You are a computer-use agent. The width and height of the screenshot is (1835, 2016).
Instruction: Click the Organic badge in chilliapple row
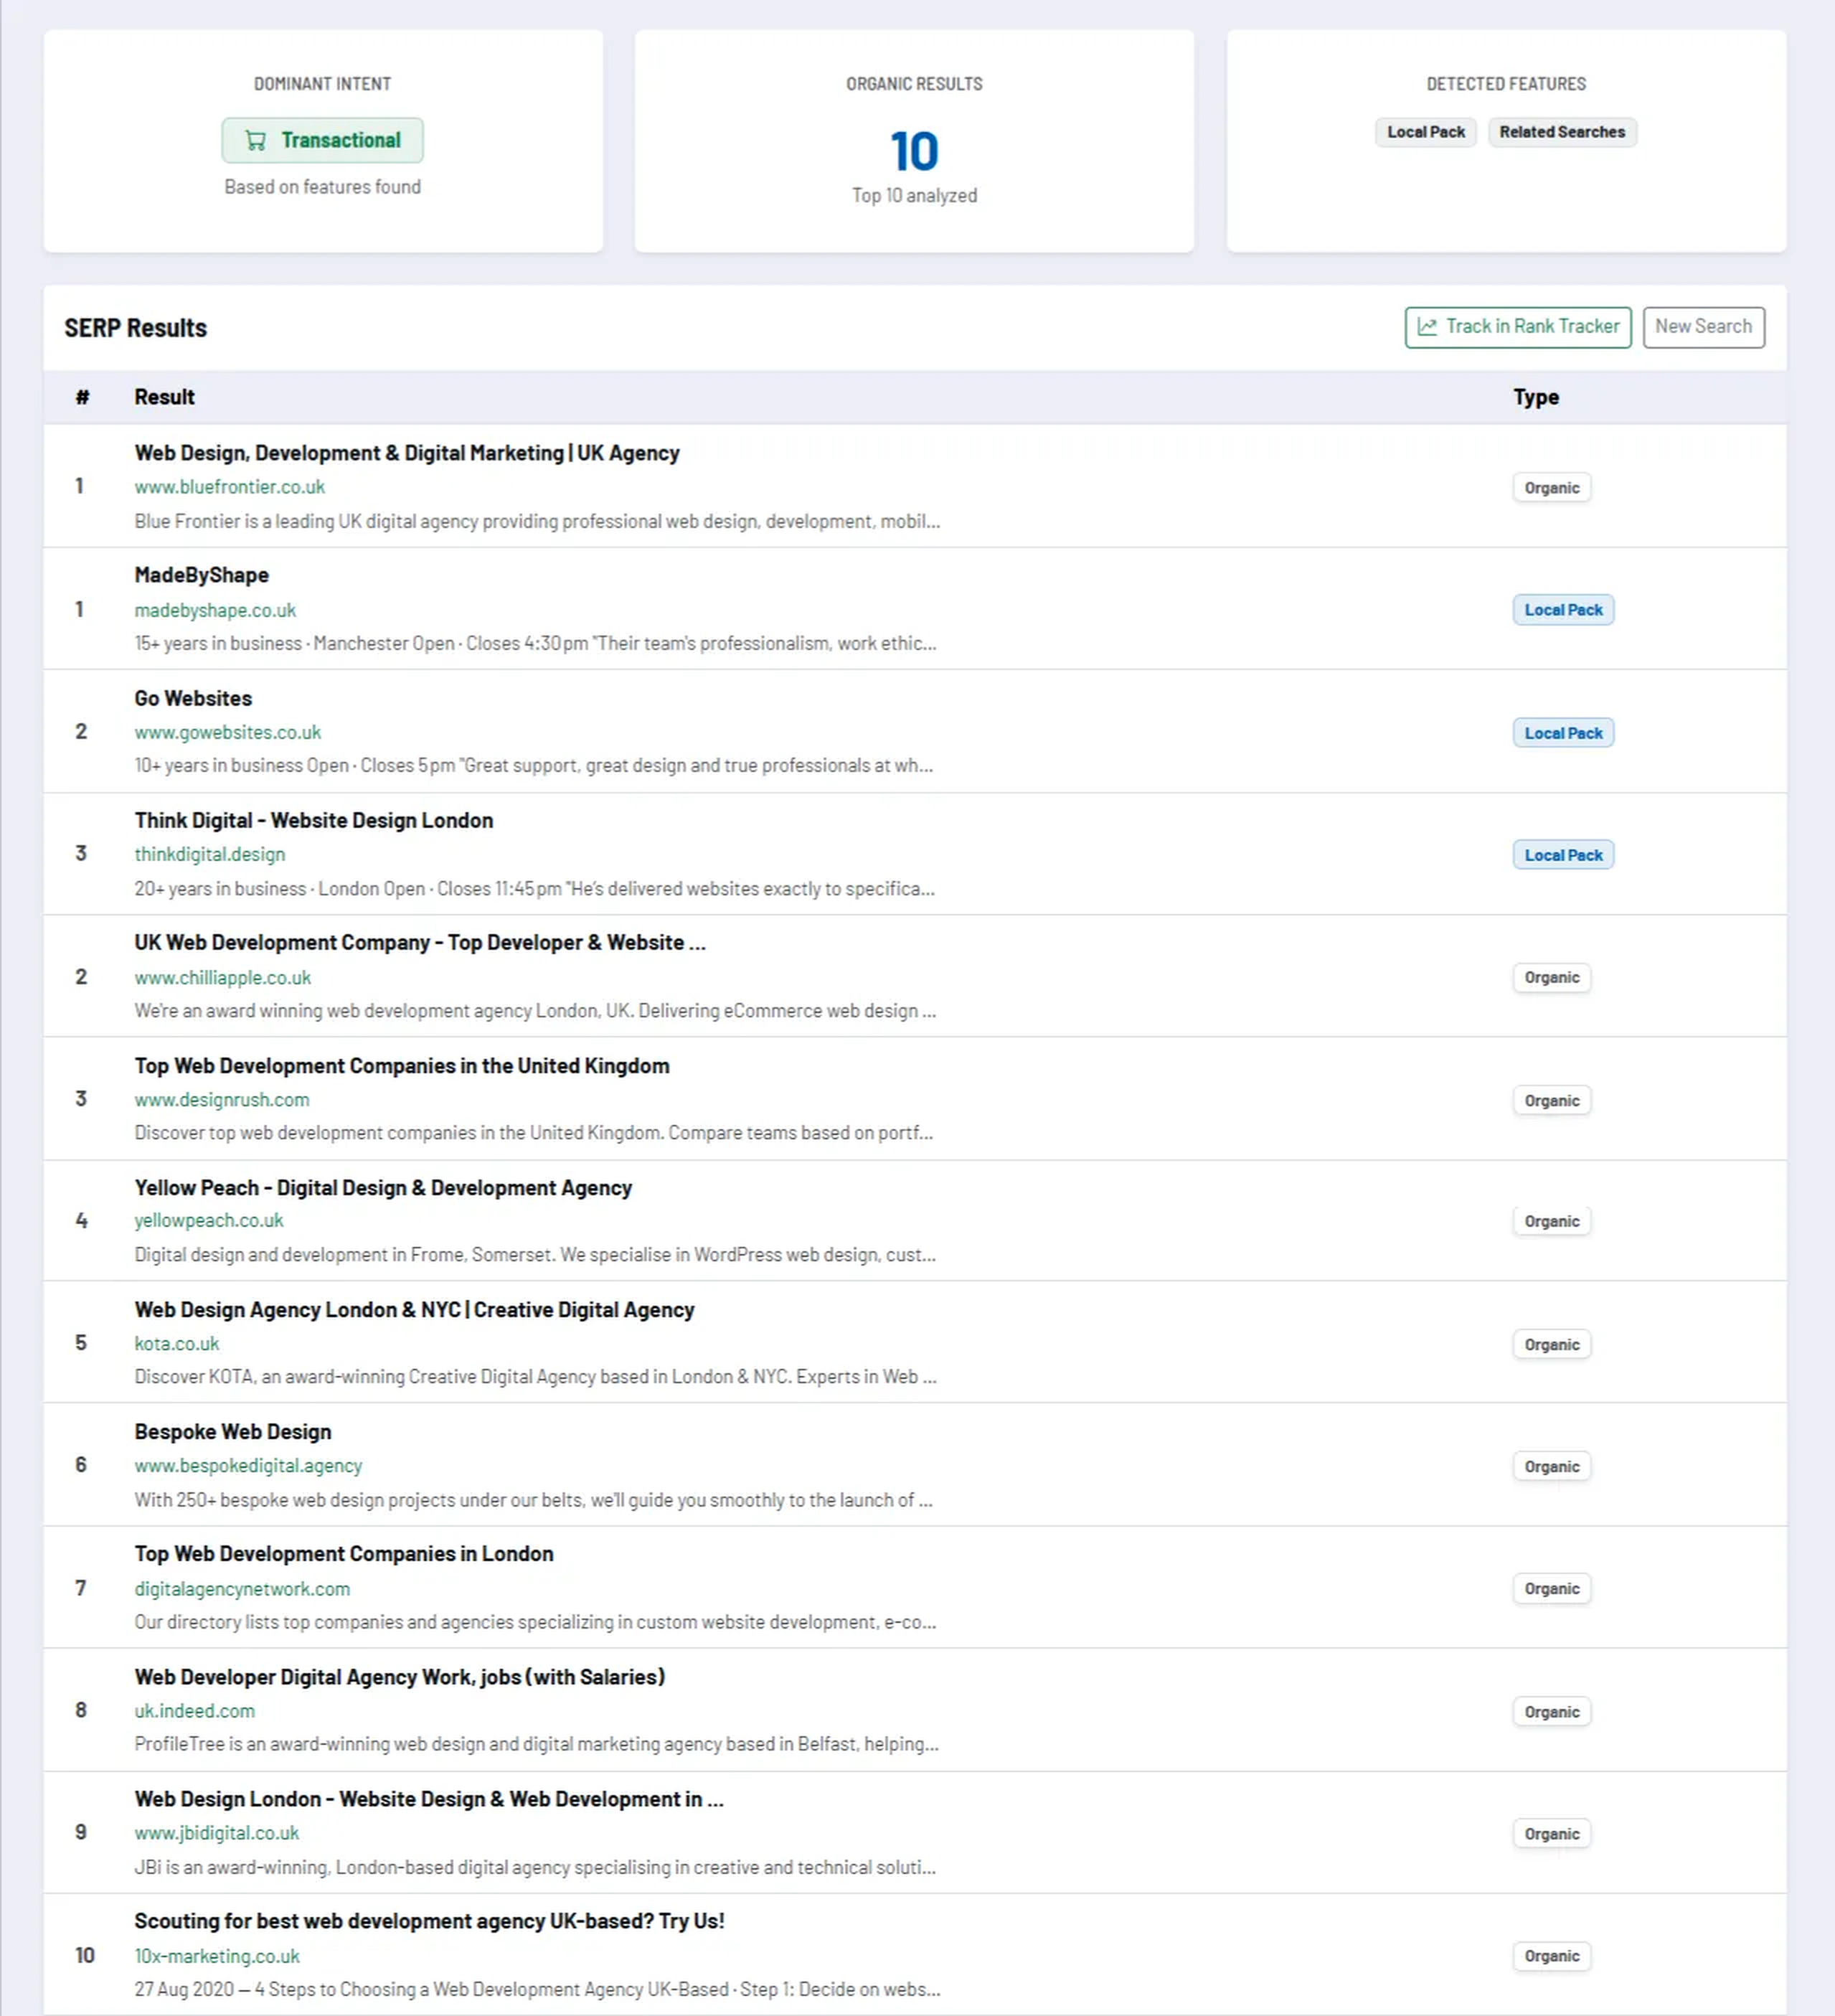pyautogui.click(x=1551, y=977)
